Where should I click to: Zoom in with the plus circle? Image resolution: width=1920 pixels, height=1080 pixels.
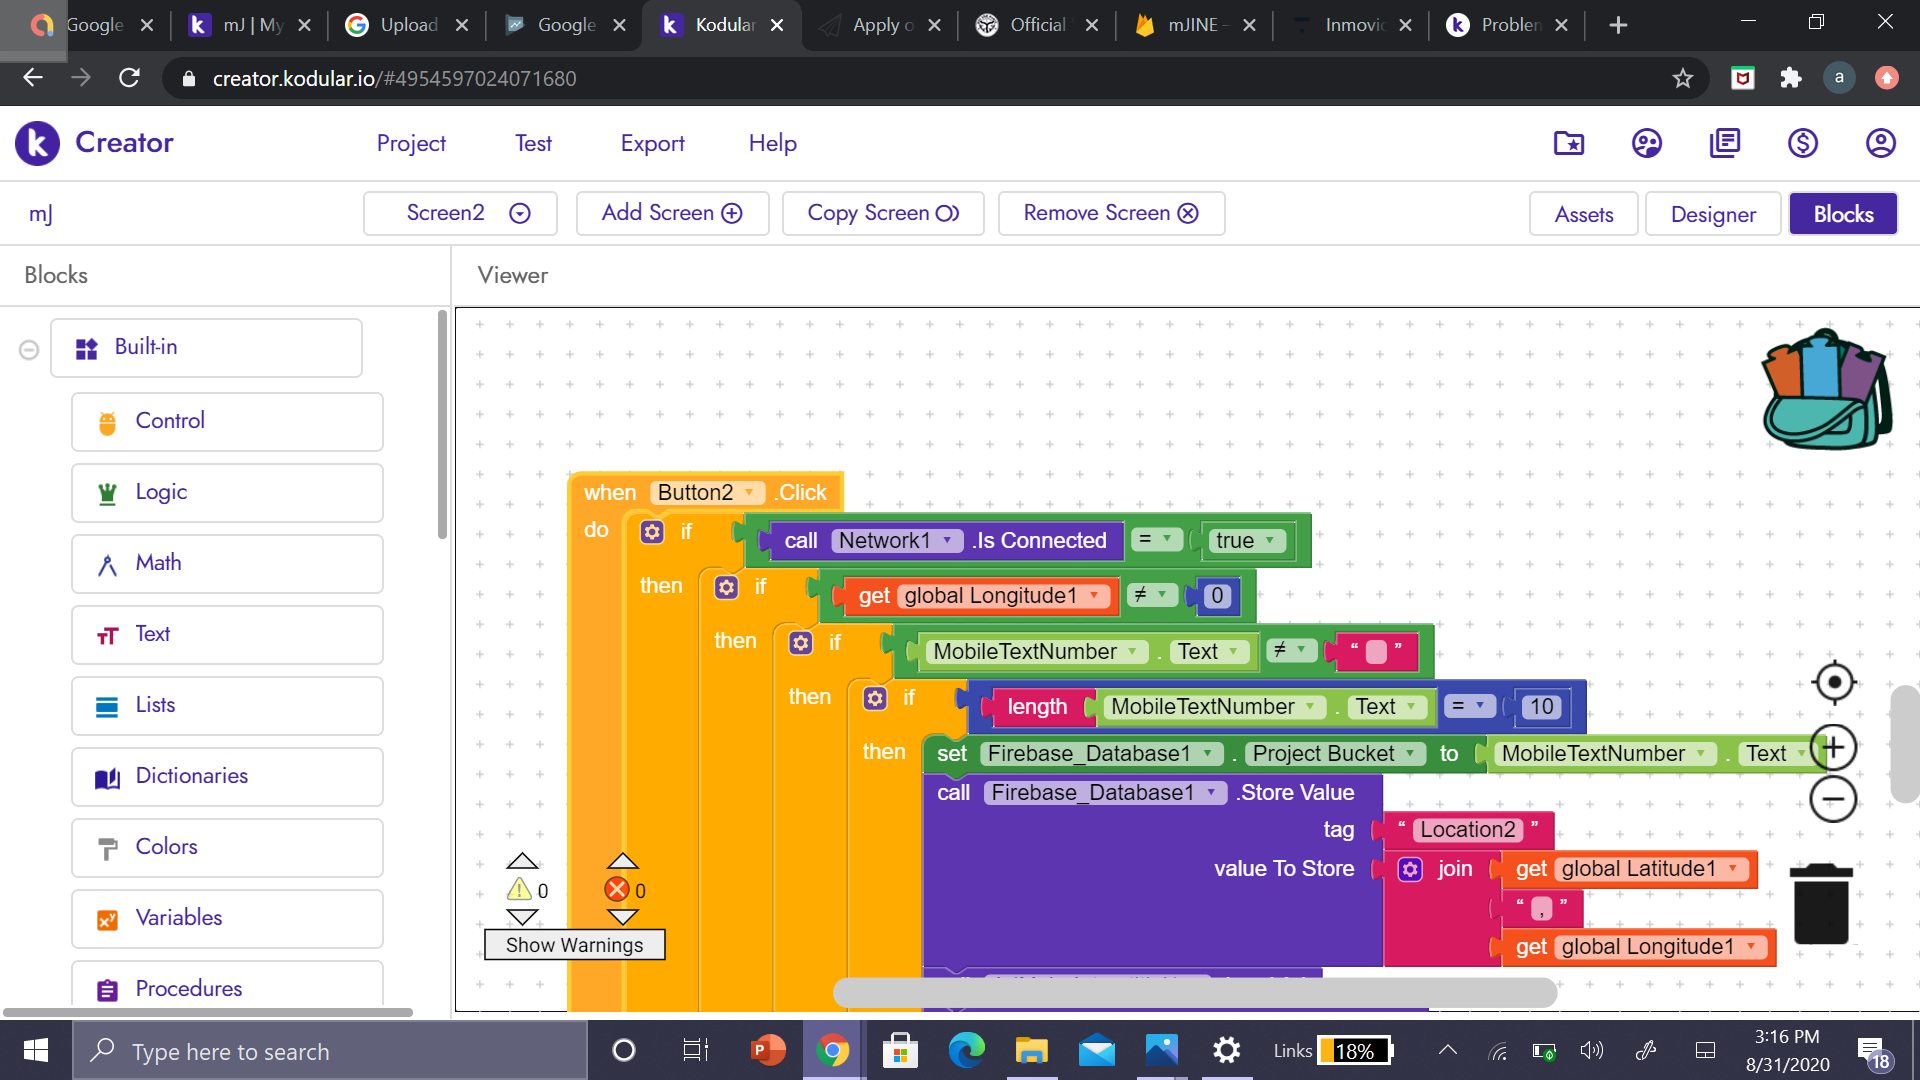(x=1834, y=747)
